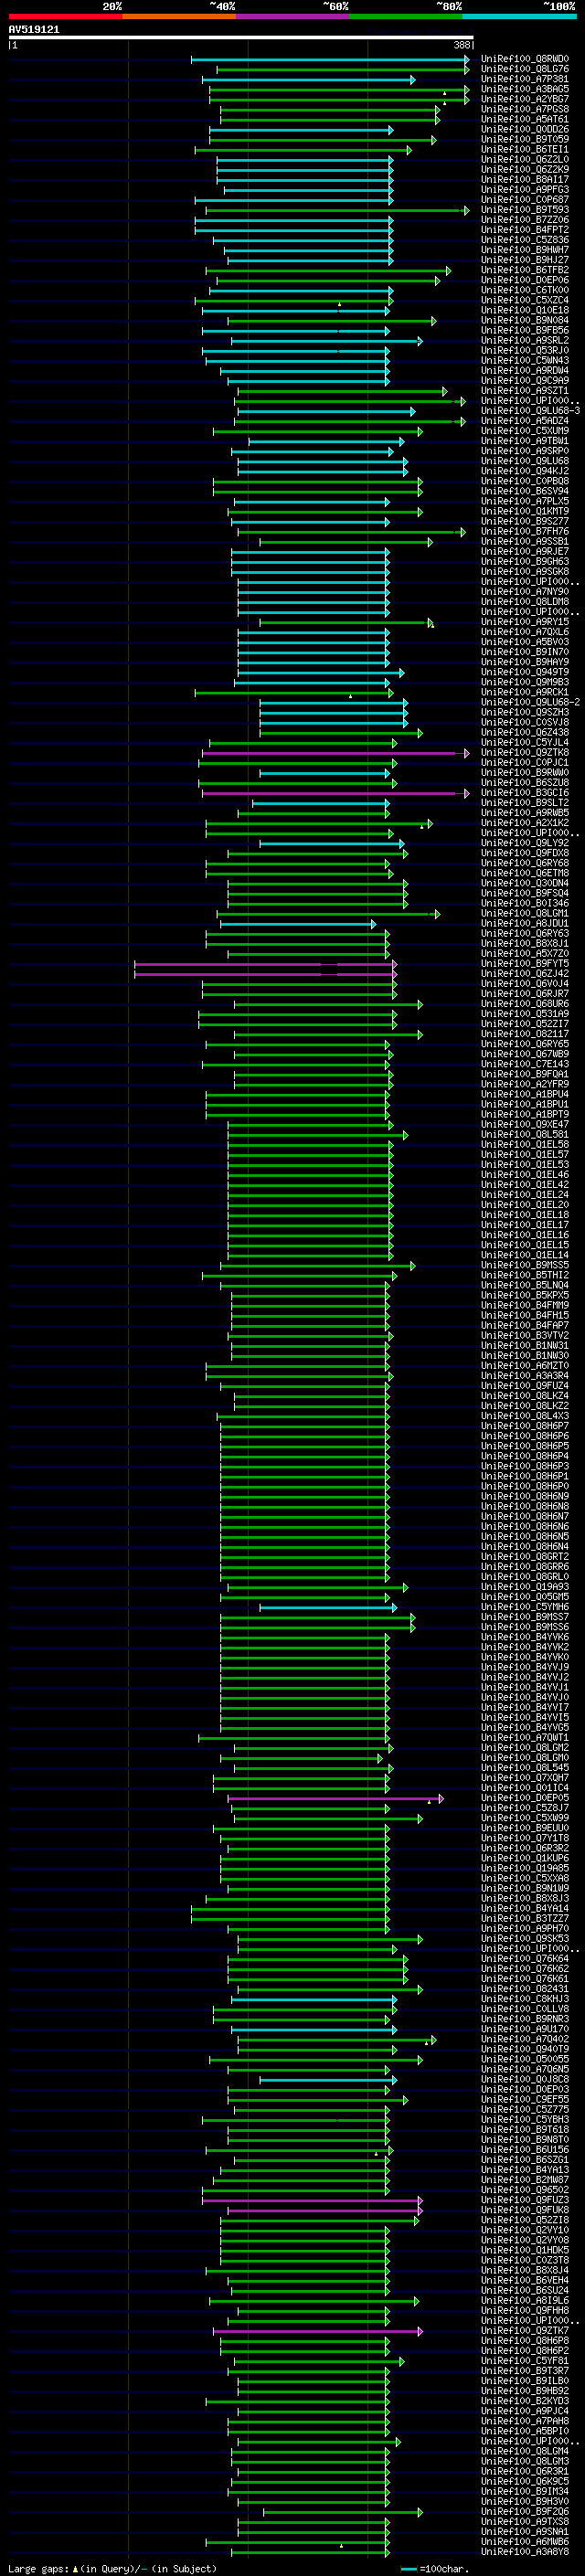Select hit UniRef100_Q6Z438
The height and width of the screenshot is (2576, 585).
click(525, 733)
